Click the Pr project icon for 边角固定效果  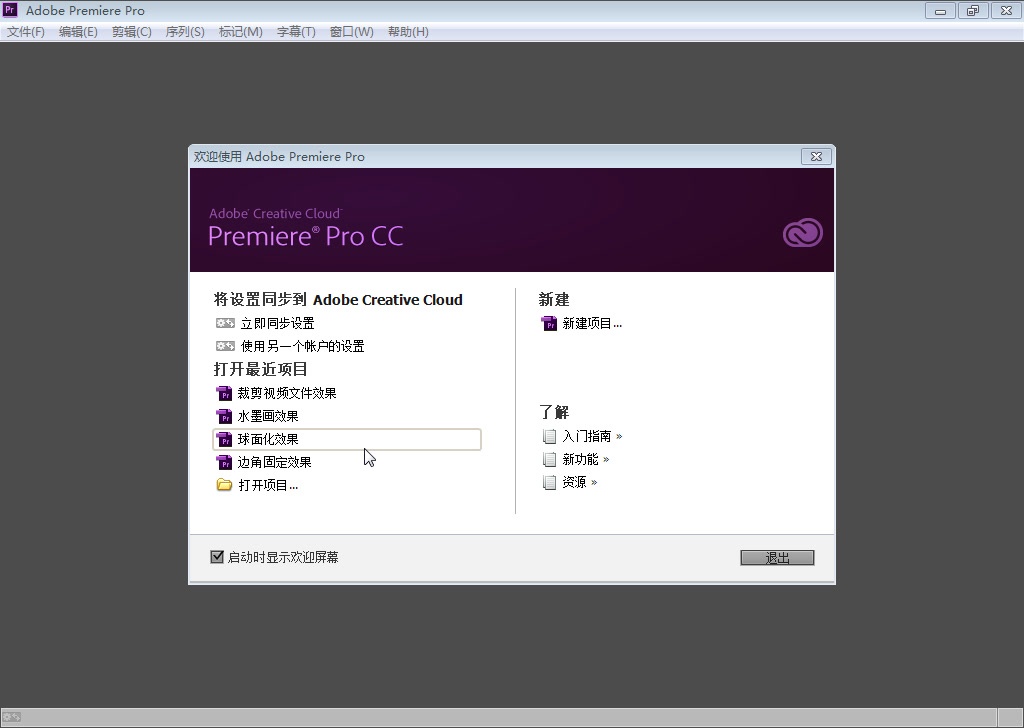coord(224,462)
